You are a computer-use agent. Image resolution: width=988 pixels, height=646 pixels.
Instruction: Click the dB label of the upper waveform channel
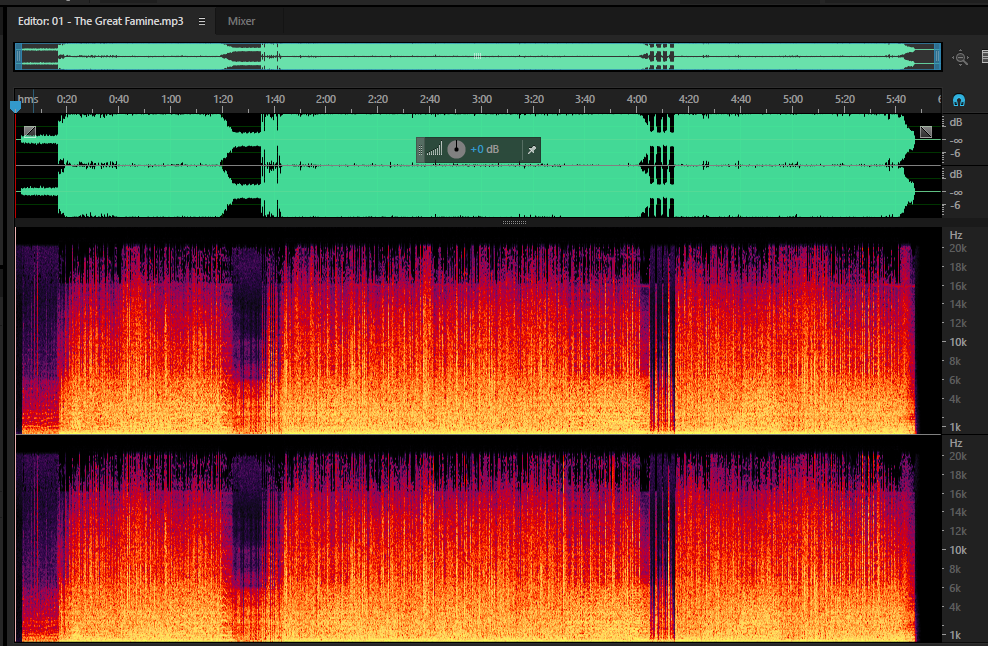[x=956, y=122]
